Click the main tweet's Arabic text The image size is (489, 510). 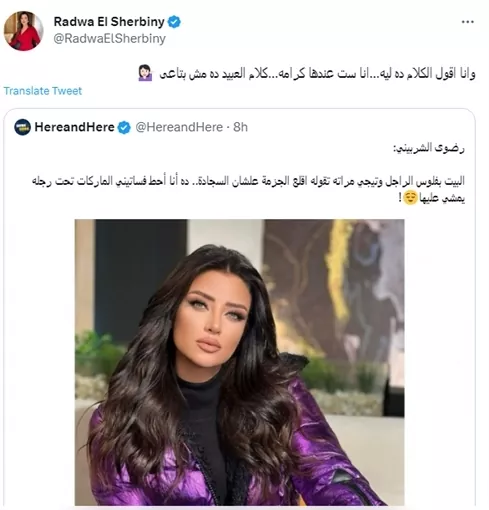(317, 74)
